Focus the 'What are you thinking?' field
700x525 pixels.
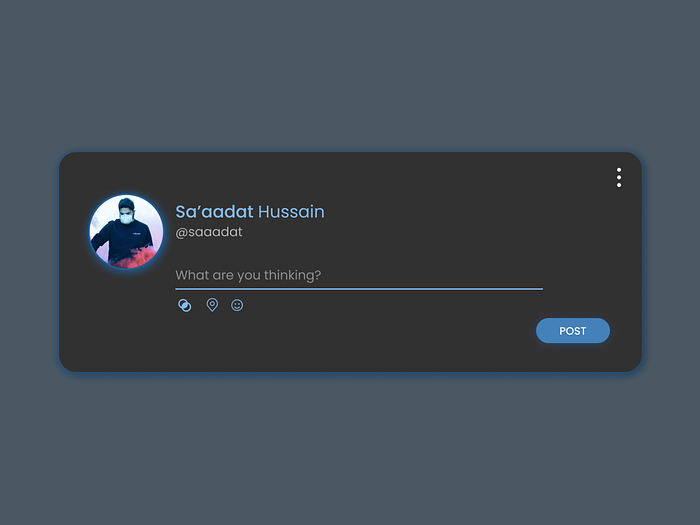(359, 275)
